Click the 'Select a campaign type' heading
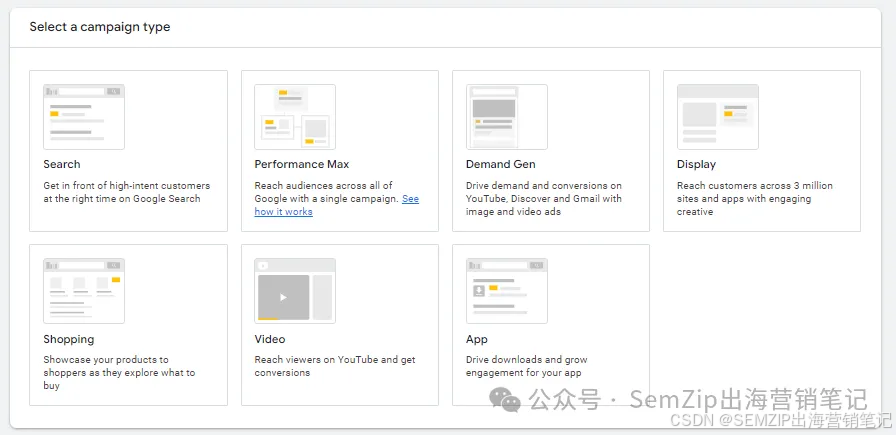Viewport: 896px width, 435px height. click(100, 27)
